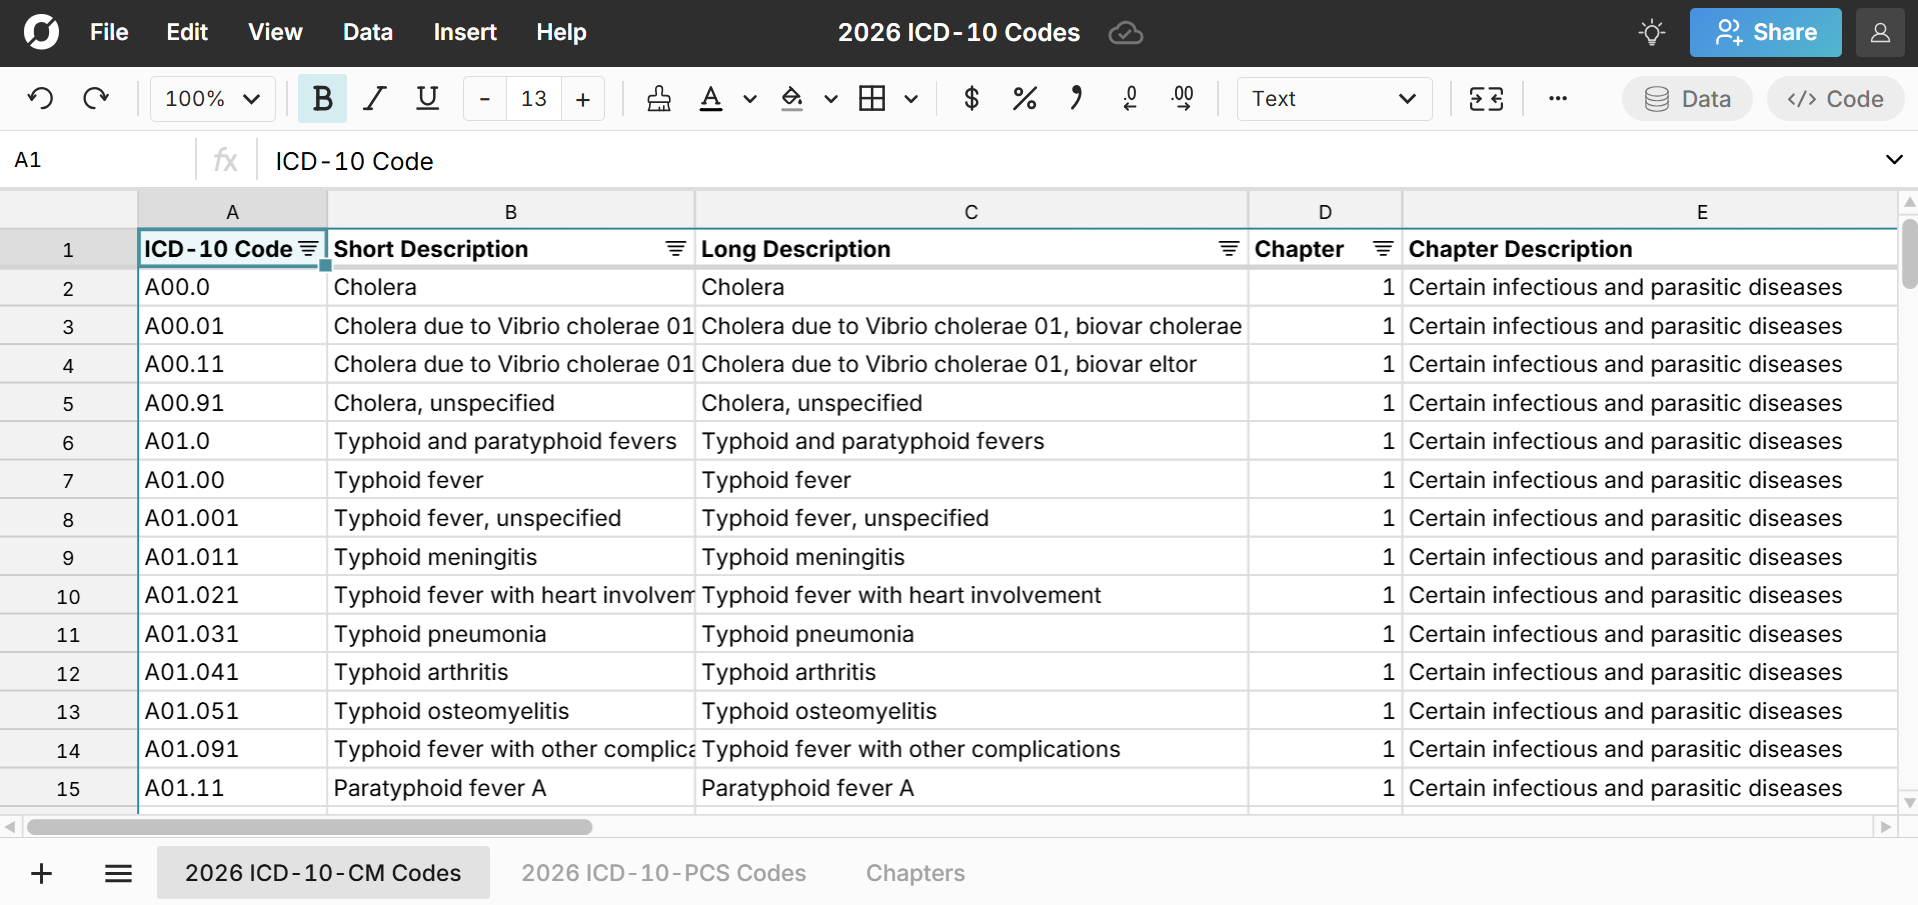Click the cell reference box A1
This screenshot has height=905, width=1918.
click(98, 160)
